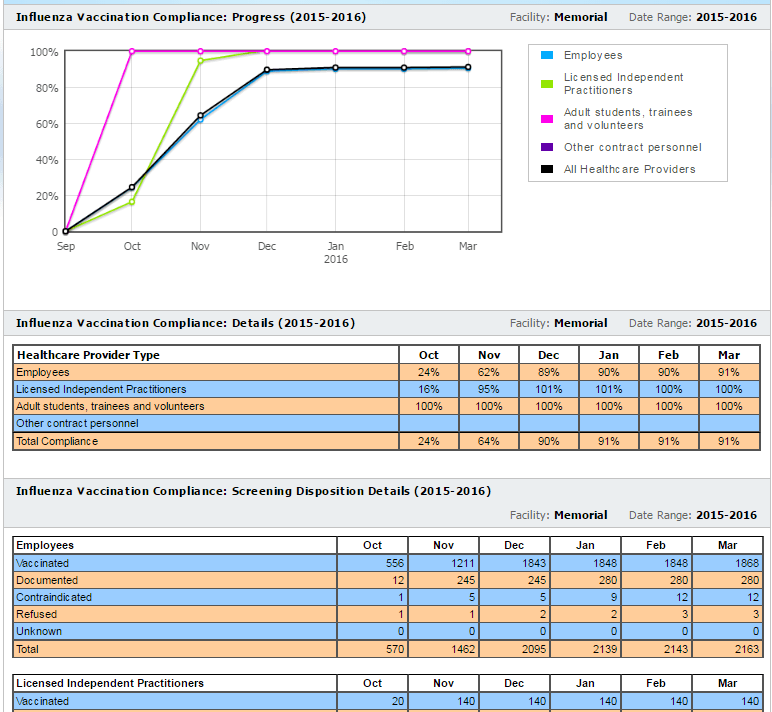Screen dimensions: 772x712
Task: Select the Total Compliance row label
Action: pyautogui.click(x=57, y=441)
